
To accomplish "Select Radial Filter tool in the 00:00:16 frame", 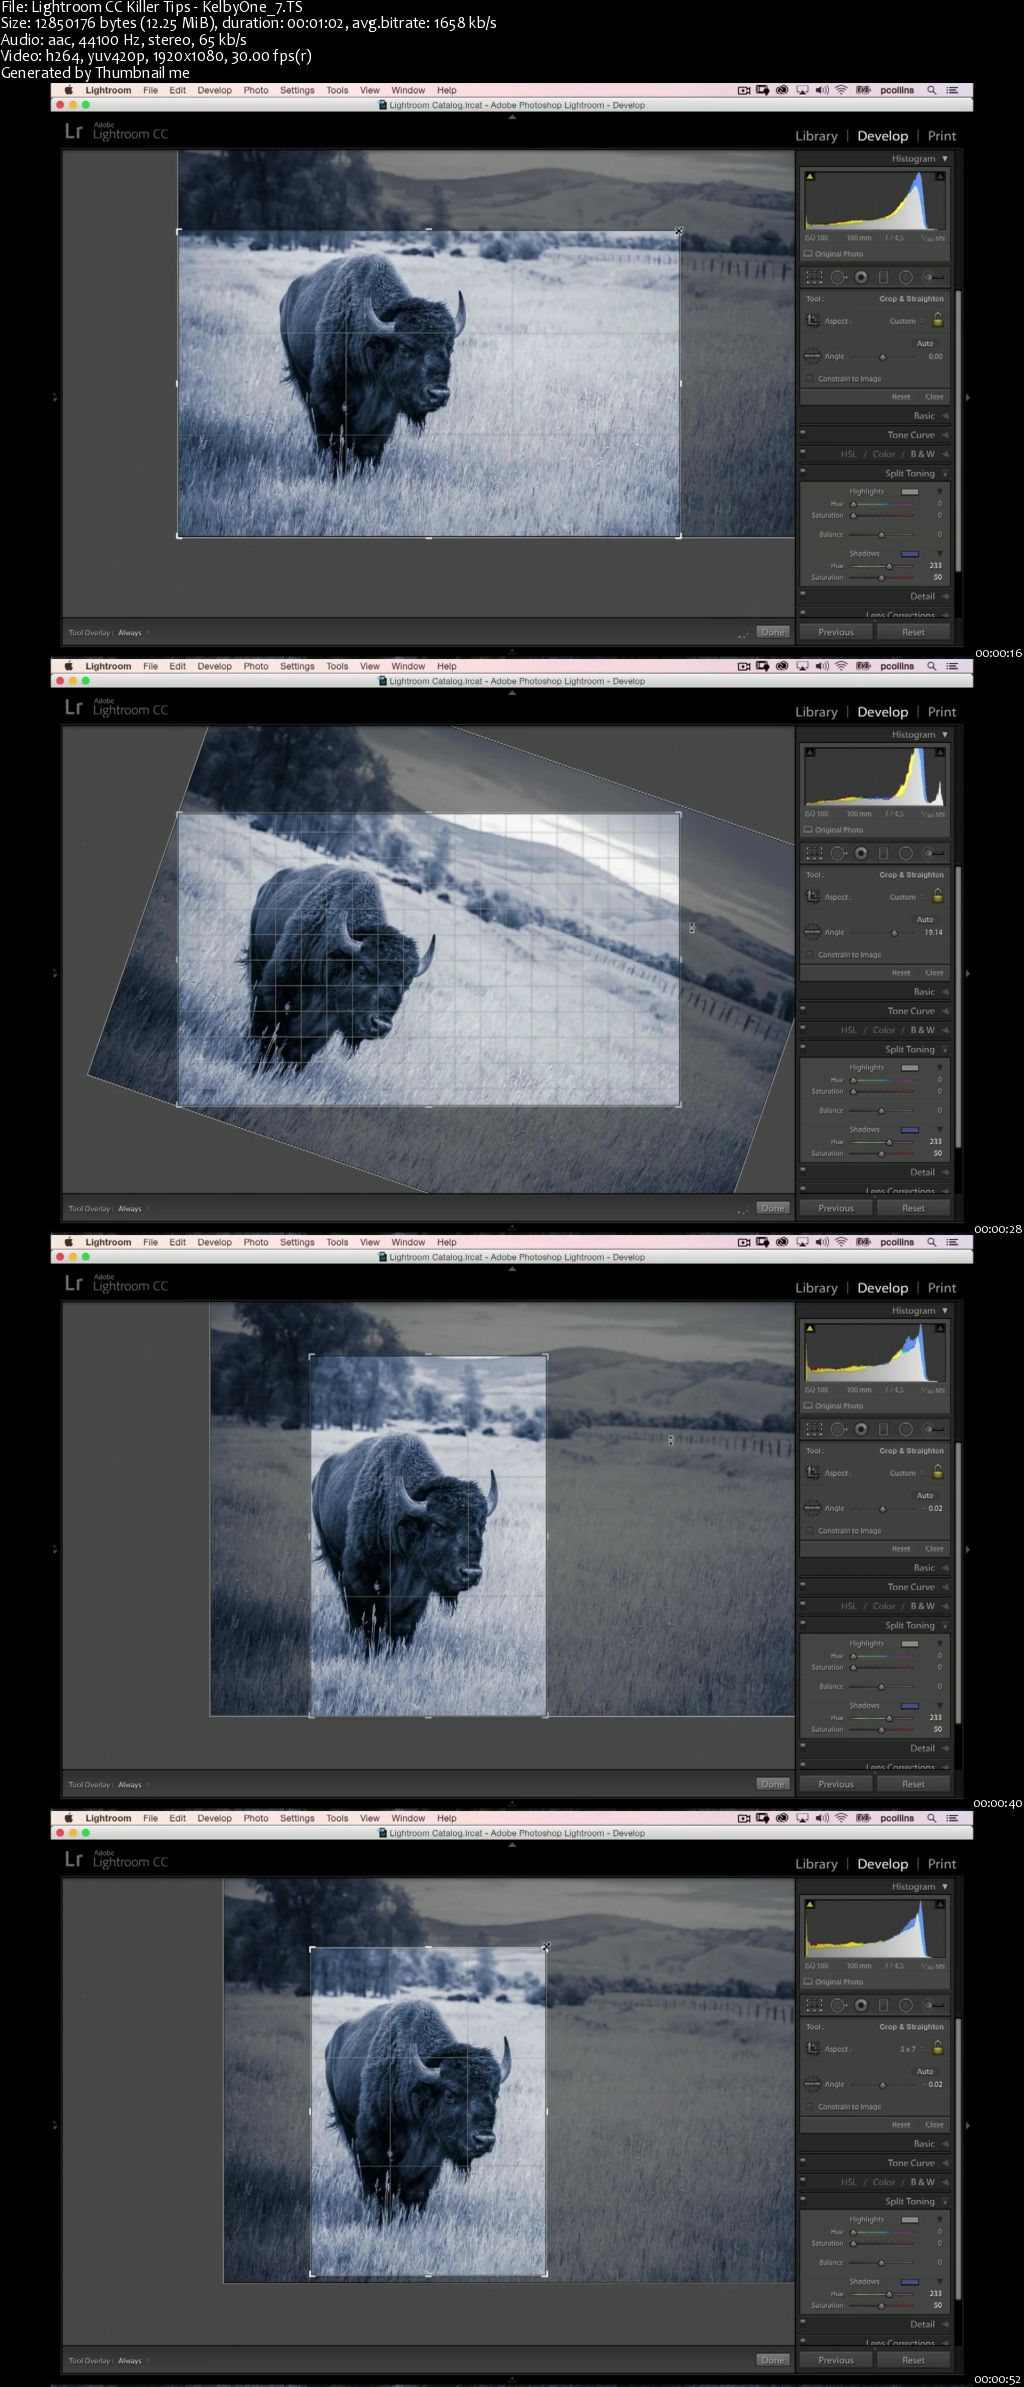I will tap(905, 277).
